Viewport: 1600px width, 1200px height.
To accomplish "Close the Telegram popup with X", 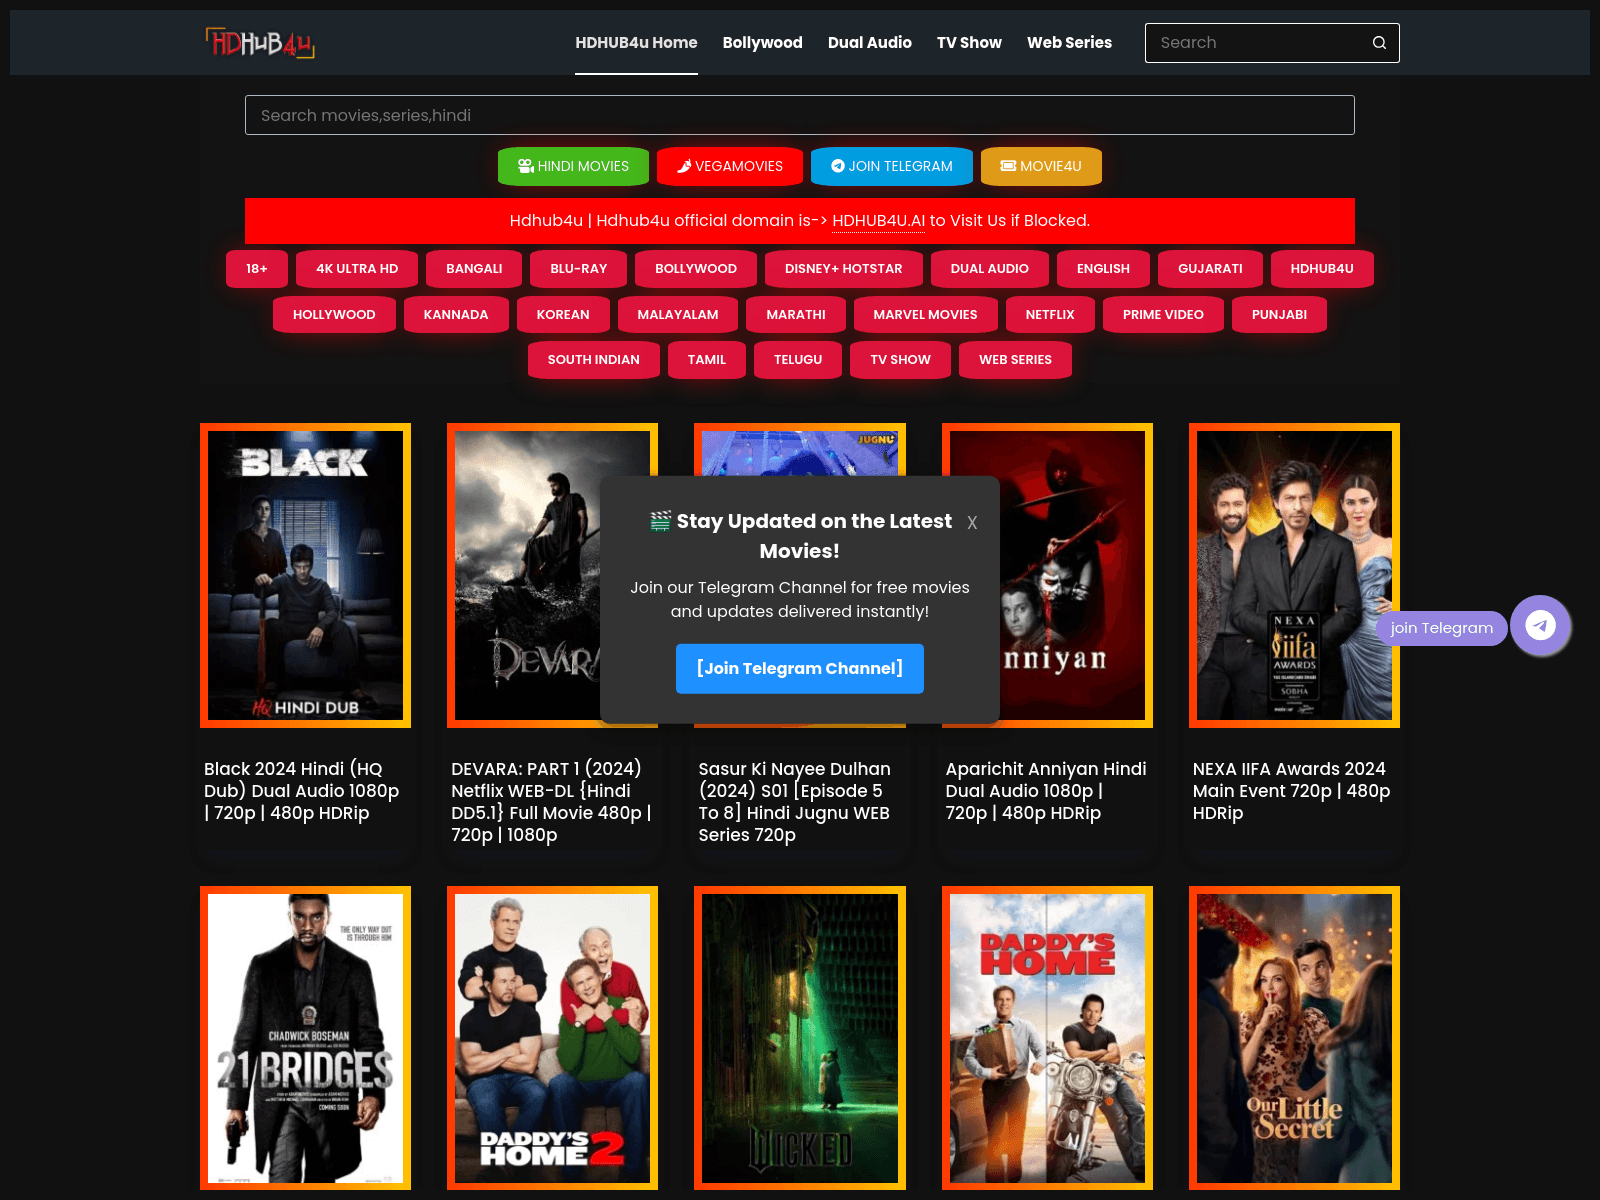I will click(972, 522).
